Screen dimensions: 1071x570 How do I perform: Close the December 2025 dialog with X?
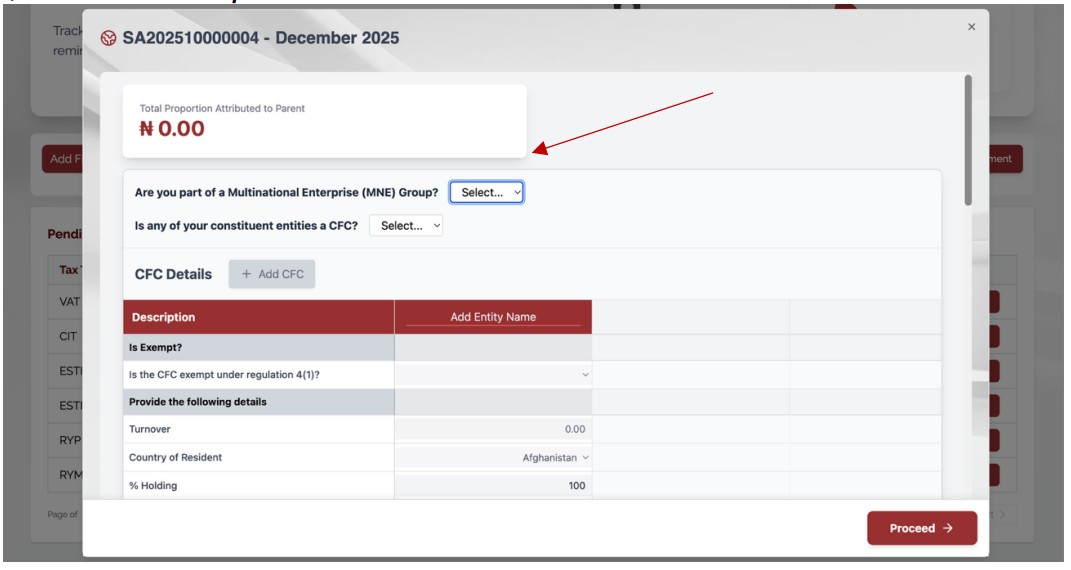(x=971, y=27)
